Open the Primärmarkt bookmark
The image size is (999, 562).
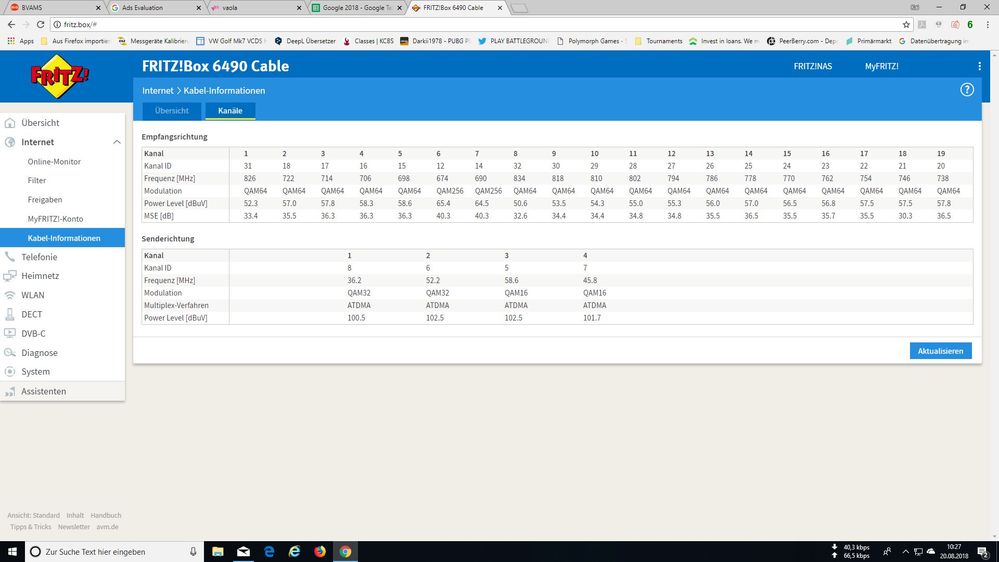click(868, 41)
